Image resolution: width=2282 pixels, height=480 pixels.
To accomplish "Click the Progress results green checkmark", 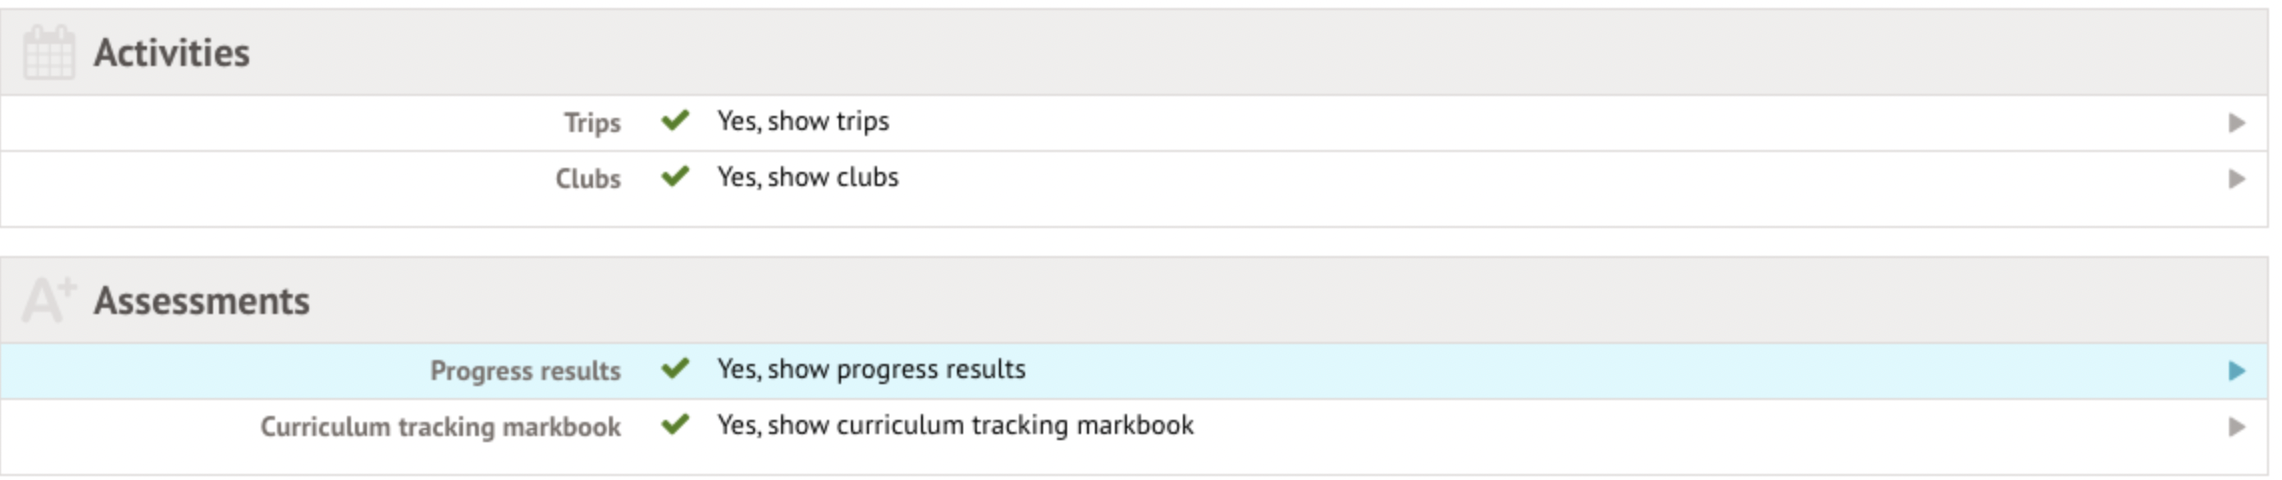I will pyautogui.click(x=676, y=369).
